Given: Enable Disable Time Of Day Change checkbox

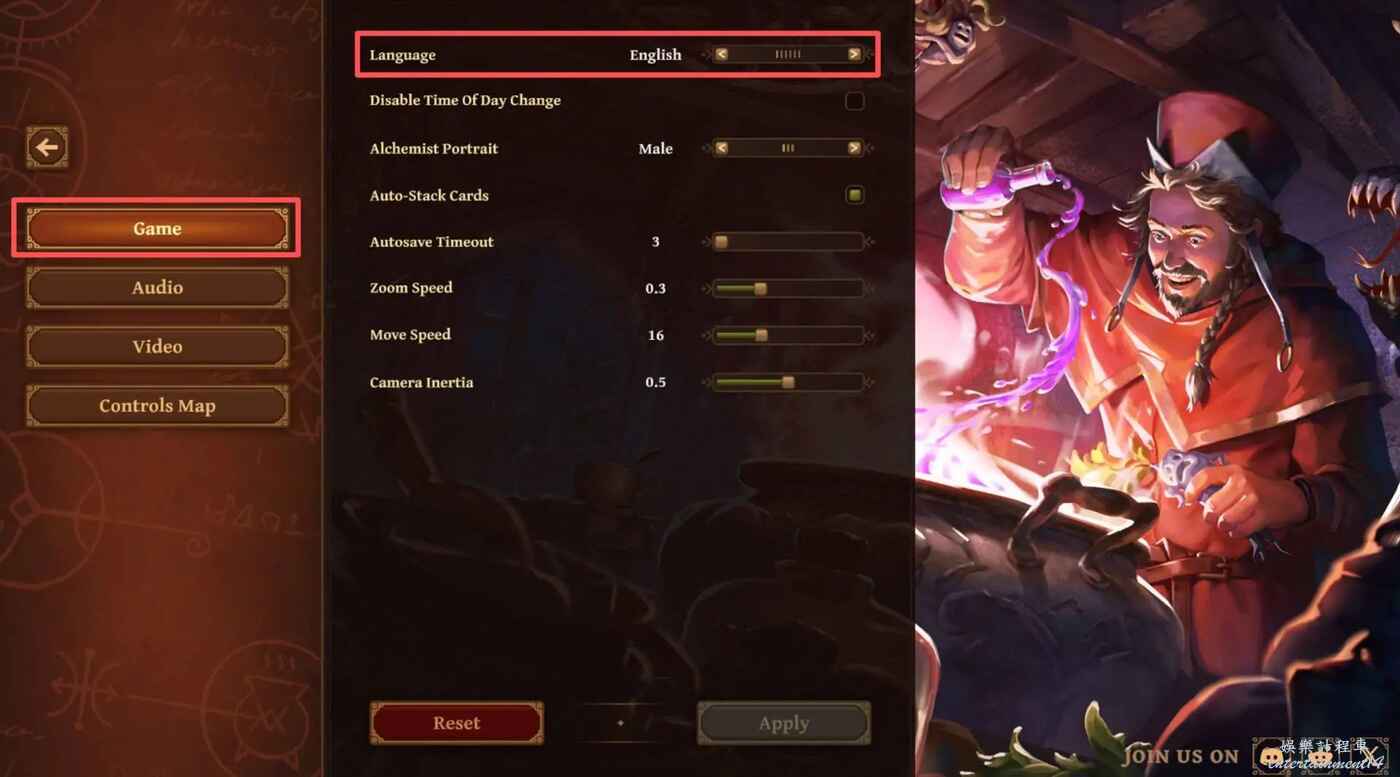Looking at the screenshot, I should [x=854, y=101].
